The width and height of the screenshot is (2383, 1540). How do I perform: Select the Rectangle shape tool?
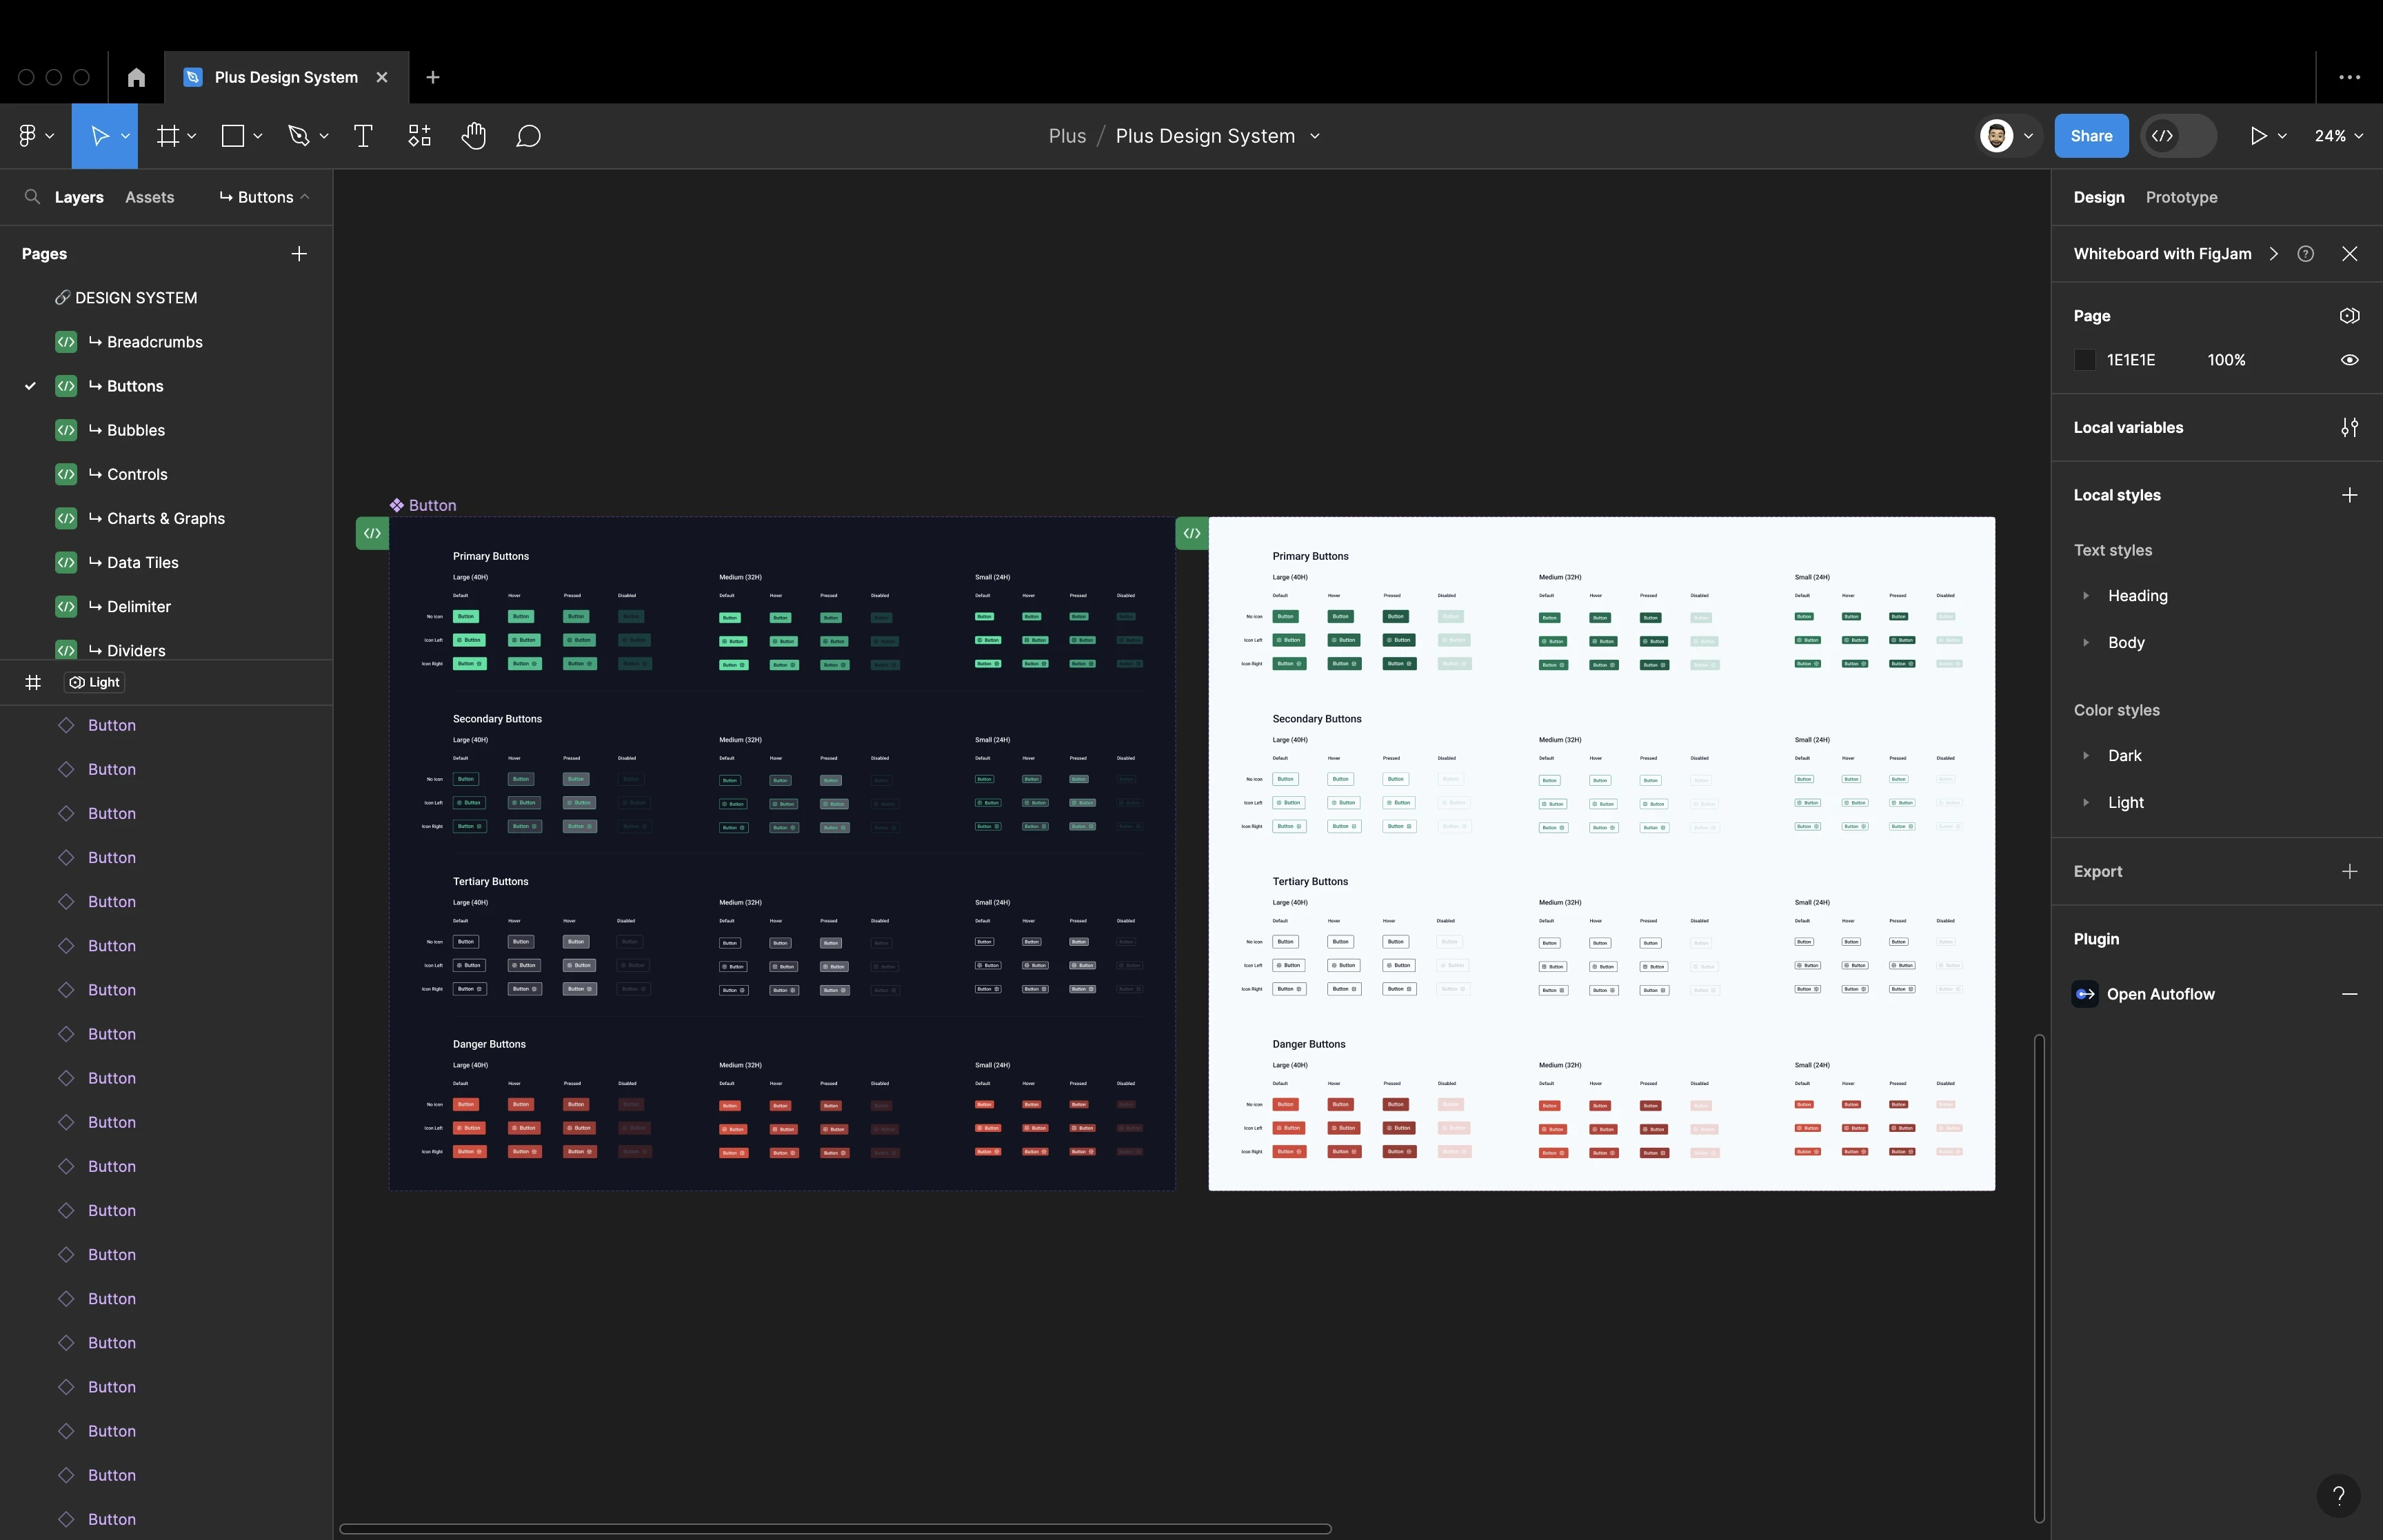pos(233,136)
